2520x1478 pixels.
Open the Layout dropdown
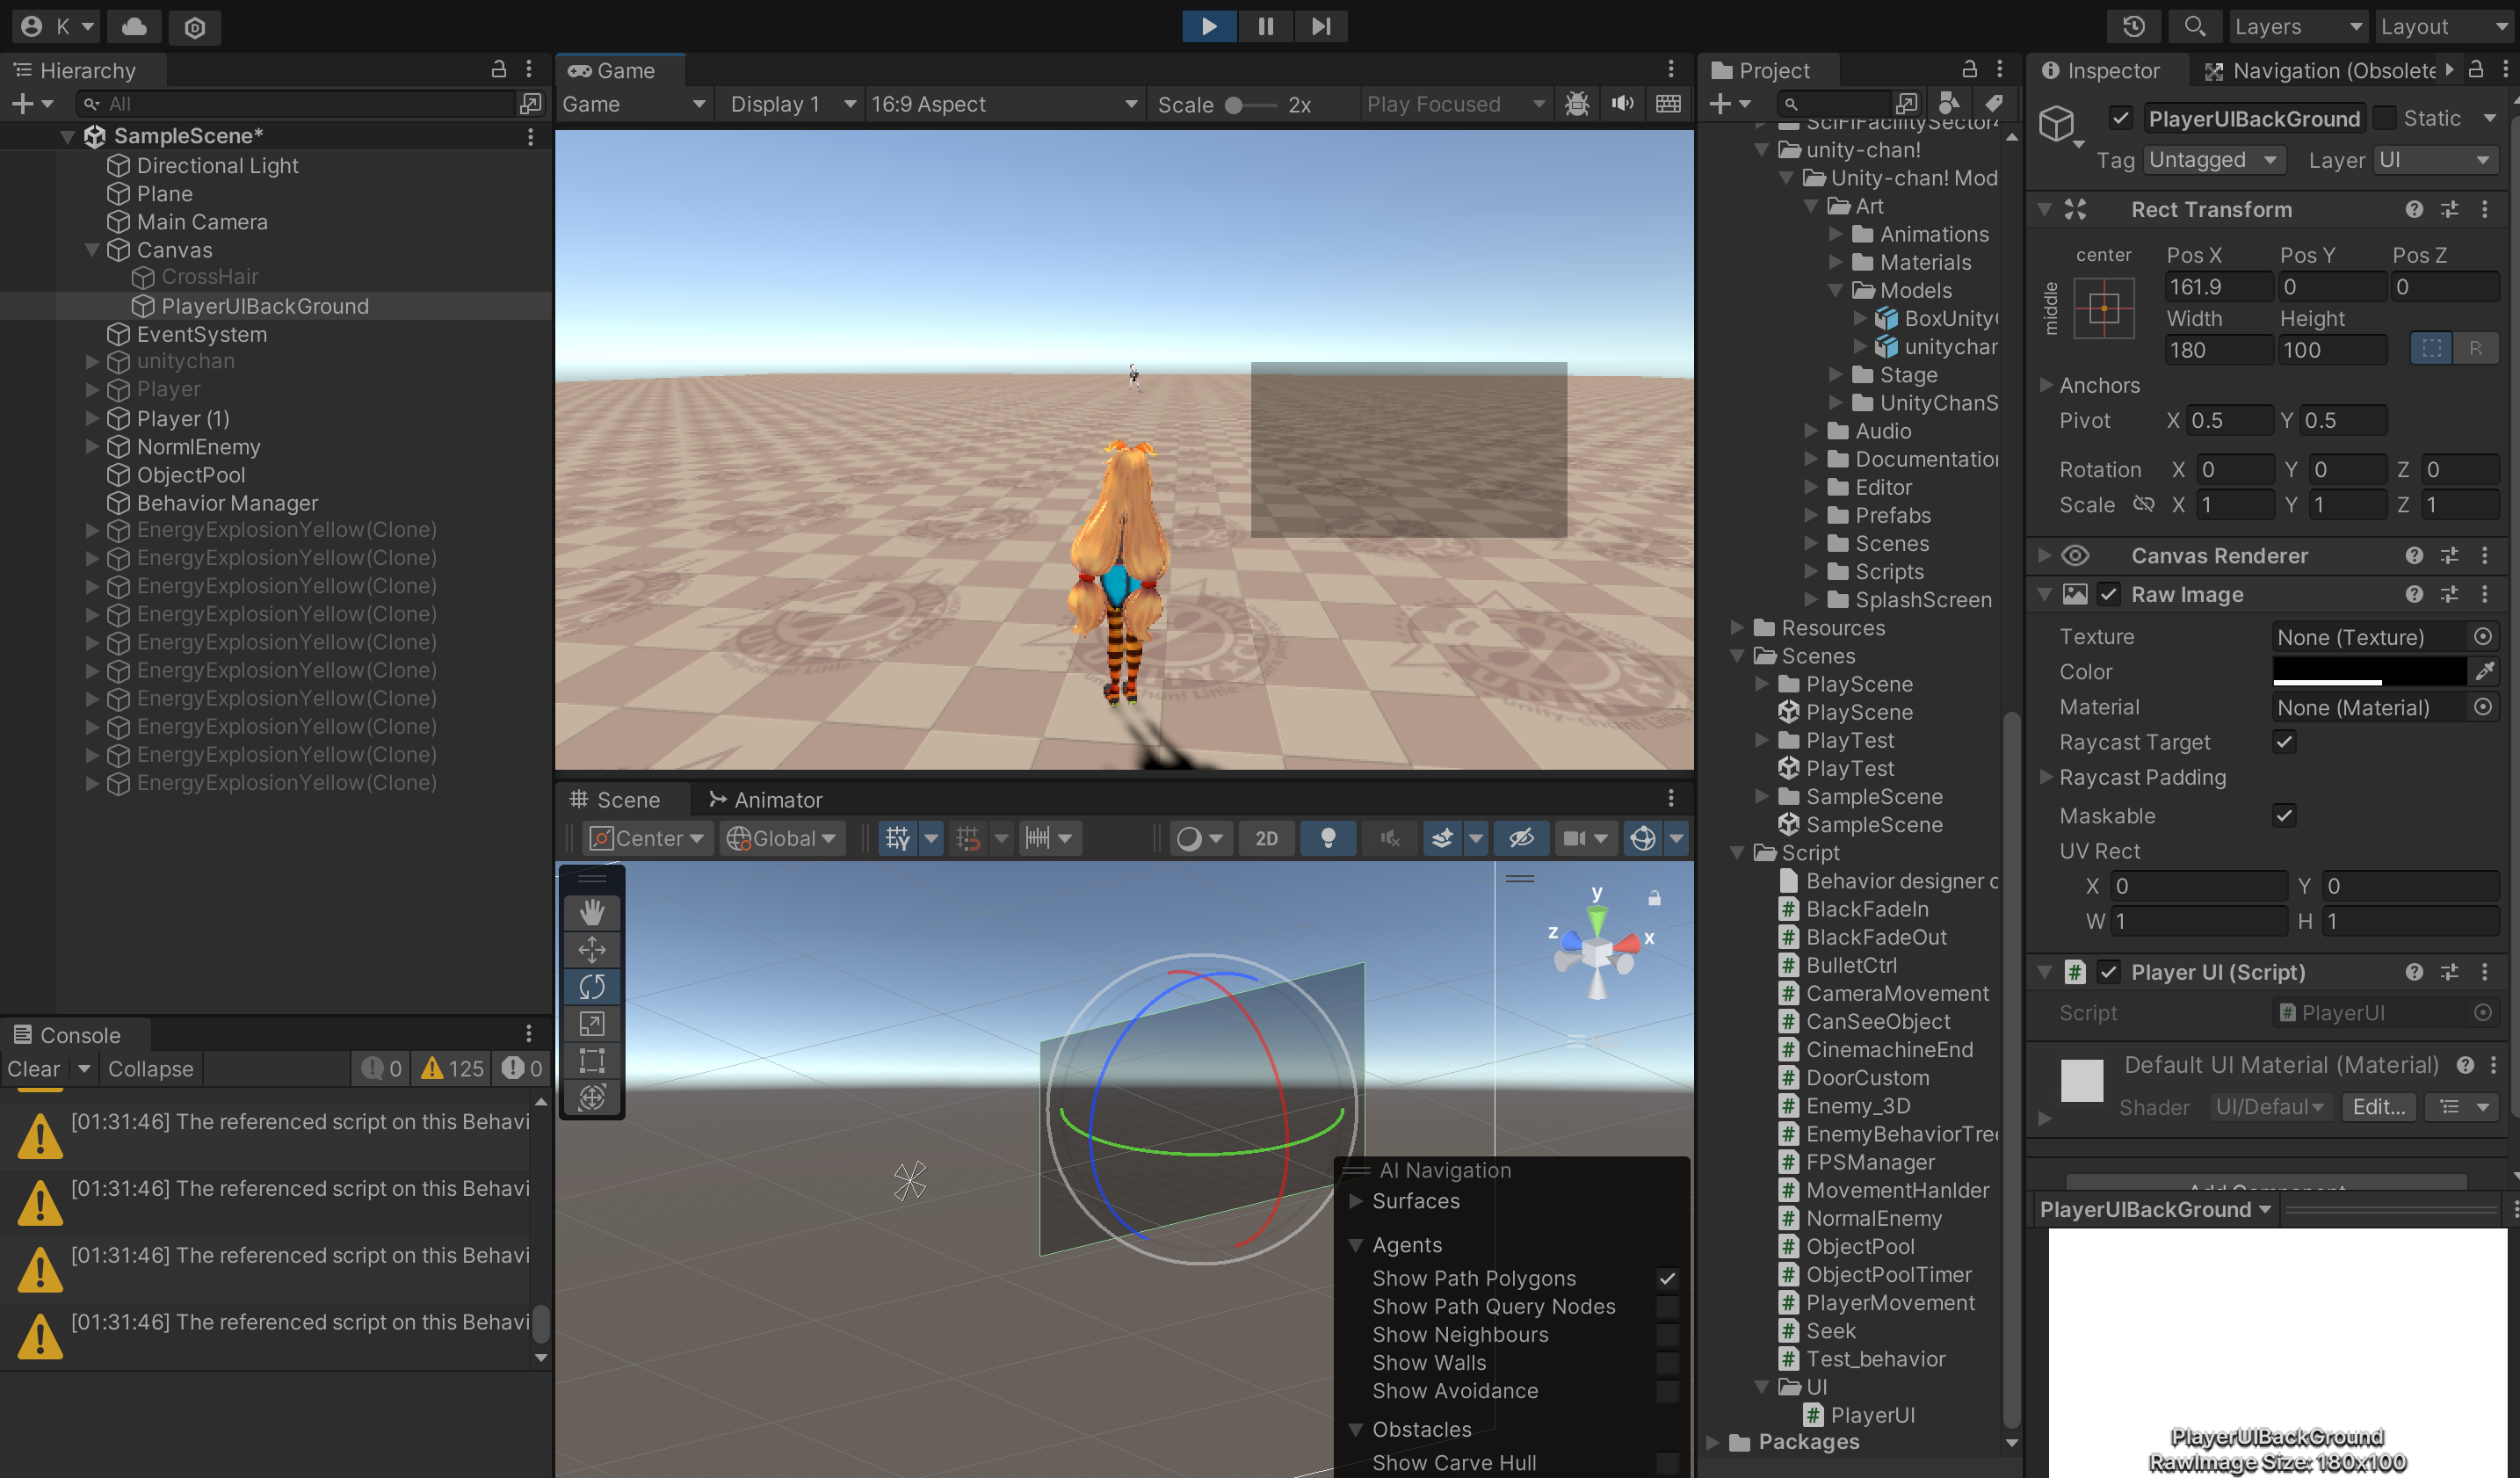(x=2445, y=27)
